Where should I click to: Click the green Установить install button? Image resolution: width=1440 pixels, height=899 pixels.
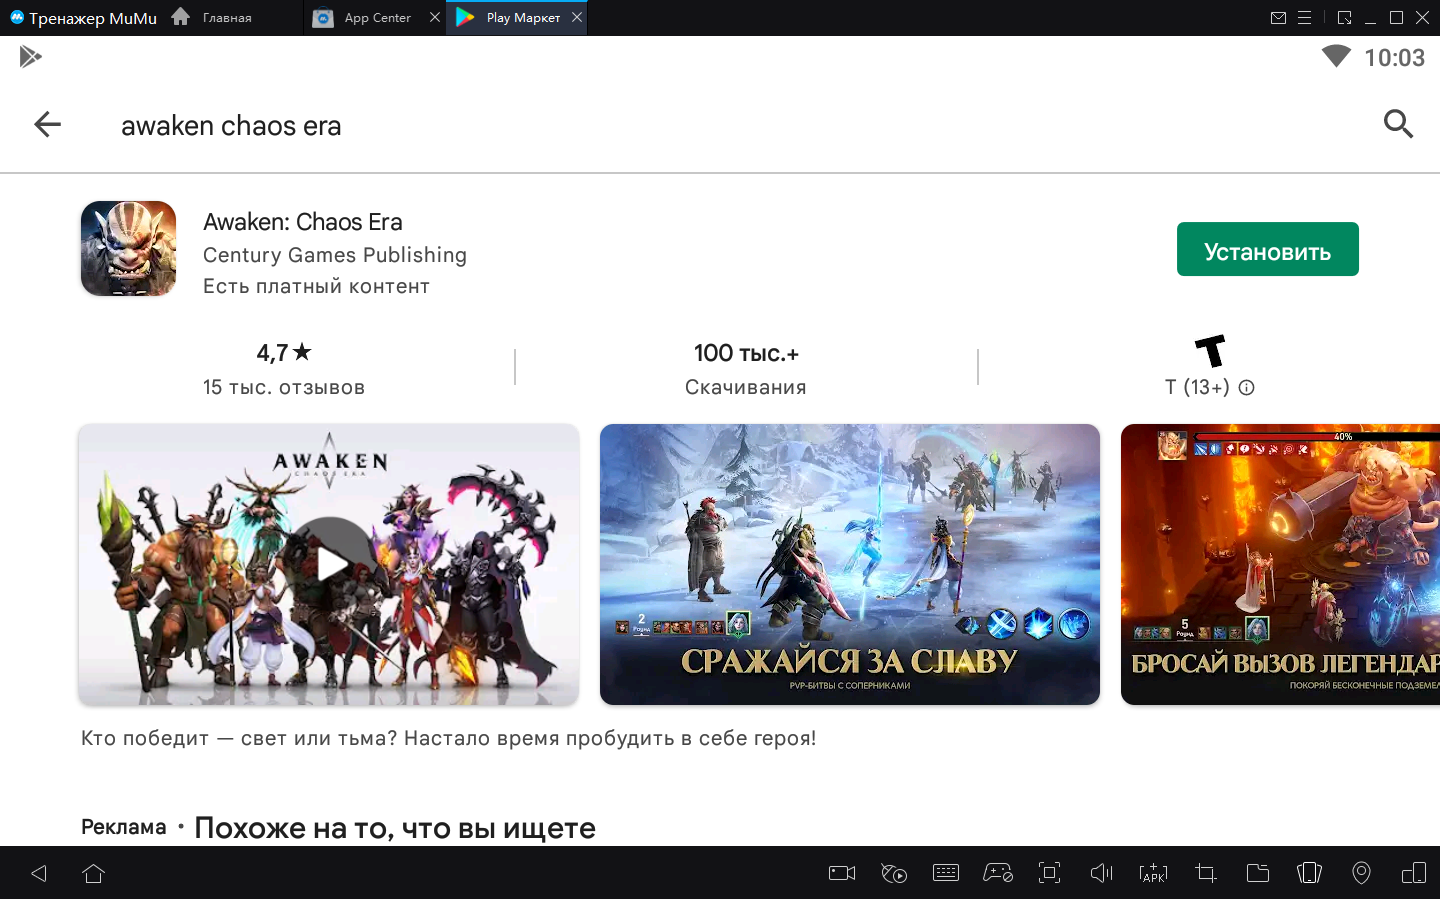pyautogui.click(x=1267, y=250)
